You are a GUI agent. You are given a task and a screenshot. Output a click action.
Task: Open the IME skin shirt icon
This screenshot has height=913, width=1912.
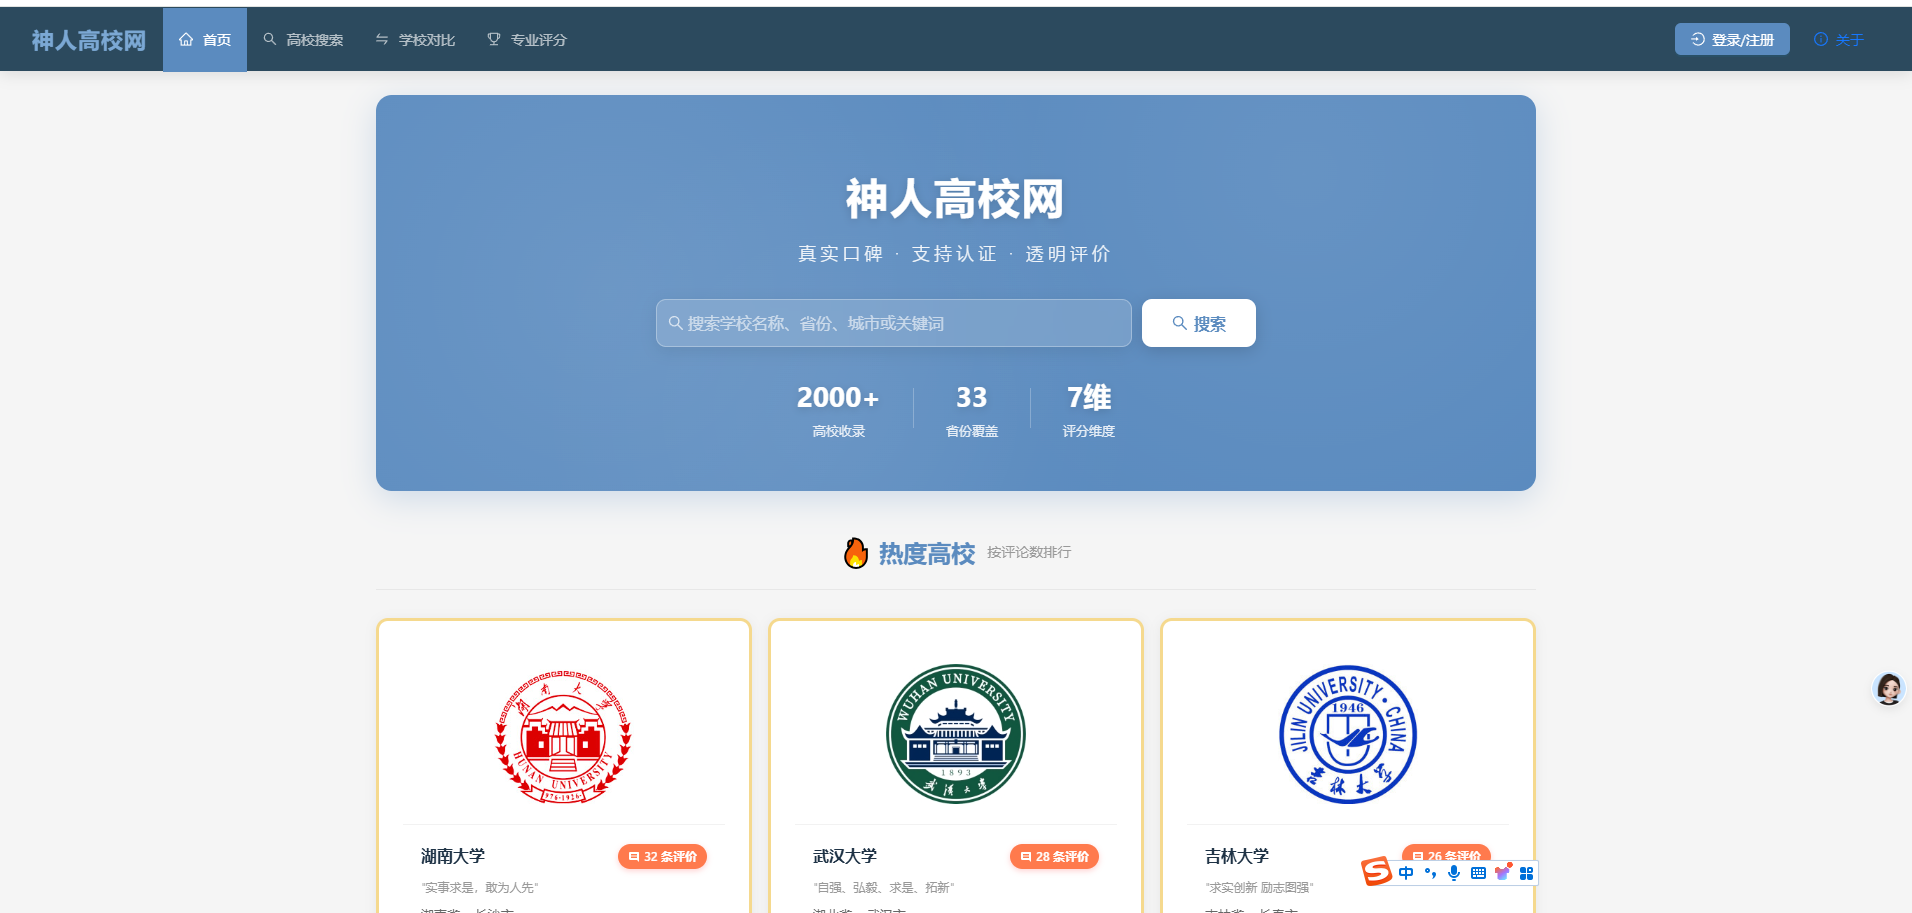tap(1502, 873)
